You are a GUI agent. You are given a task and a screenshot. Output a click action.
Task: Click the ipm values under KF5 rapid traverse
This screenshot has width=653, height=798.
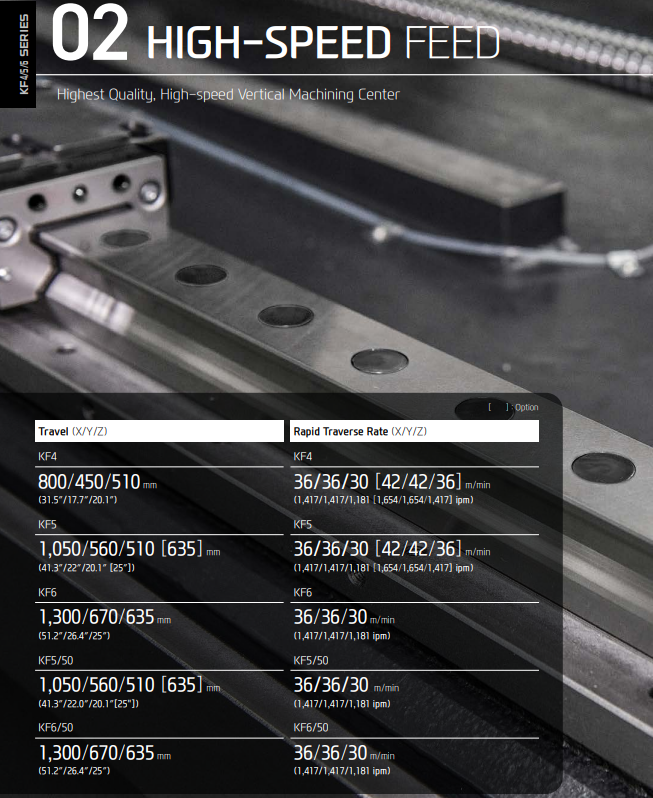click(x=383, y=568)
